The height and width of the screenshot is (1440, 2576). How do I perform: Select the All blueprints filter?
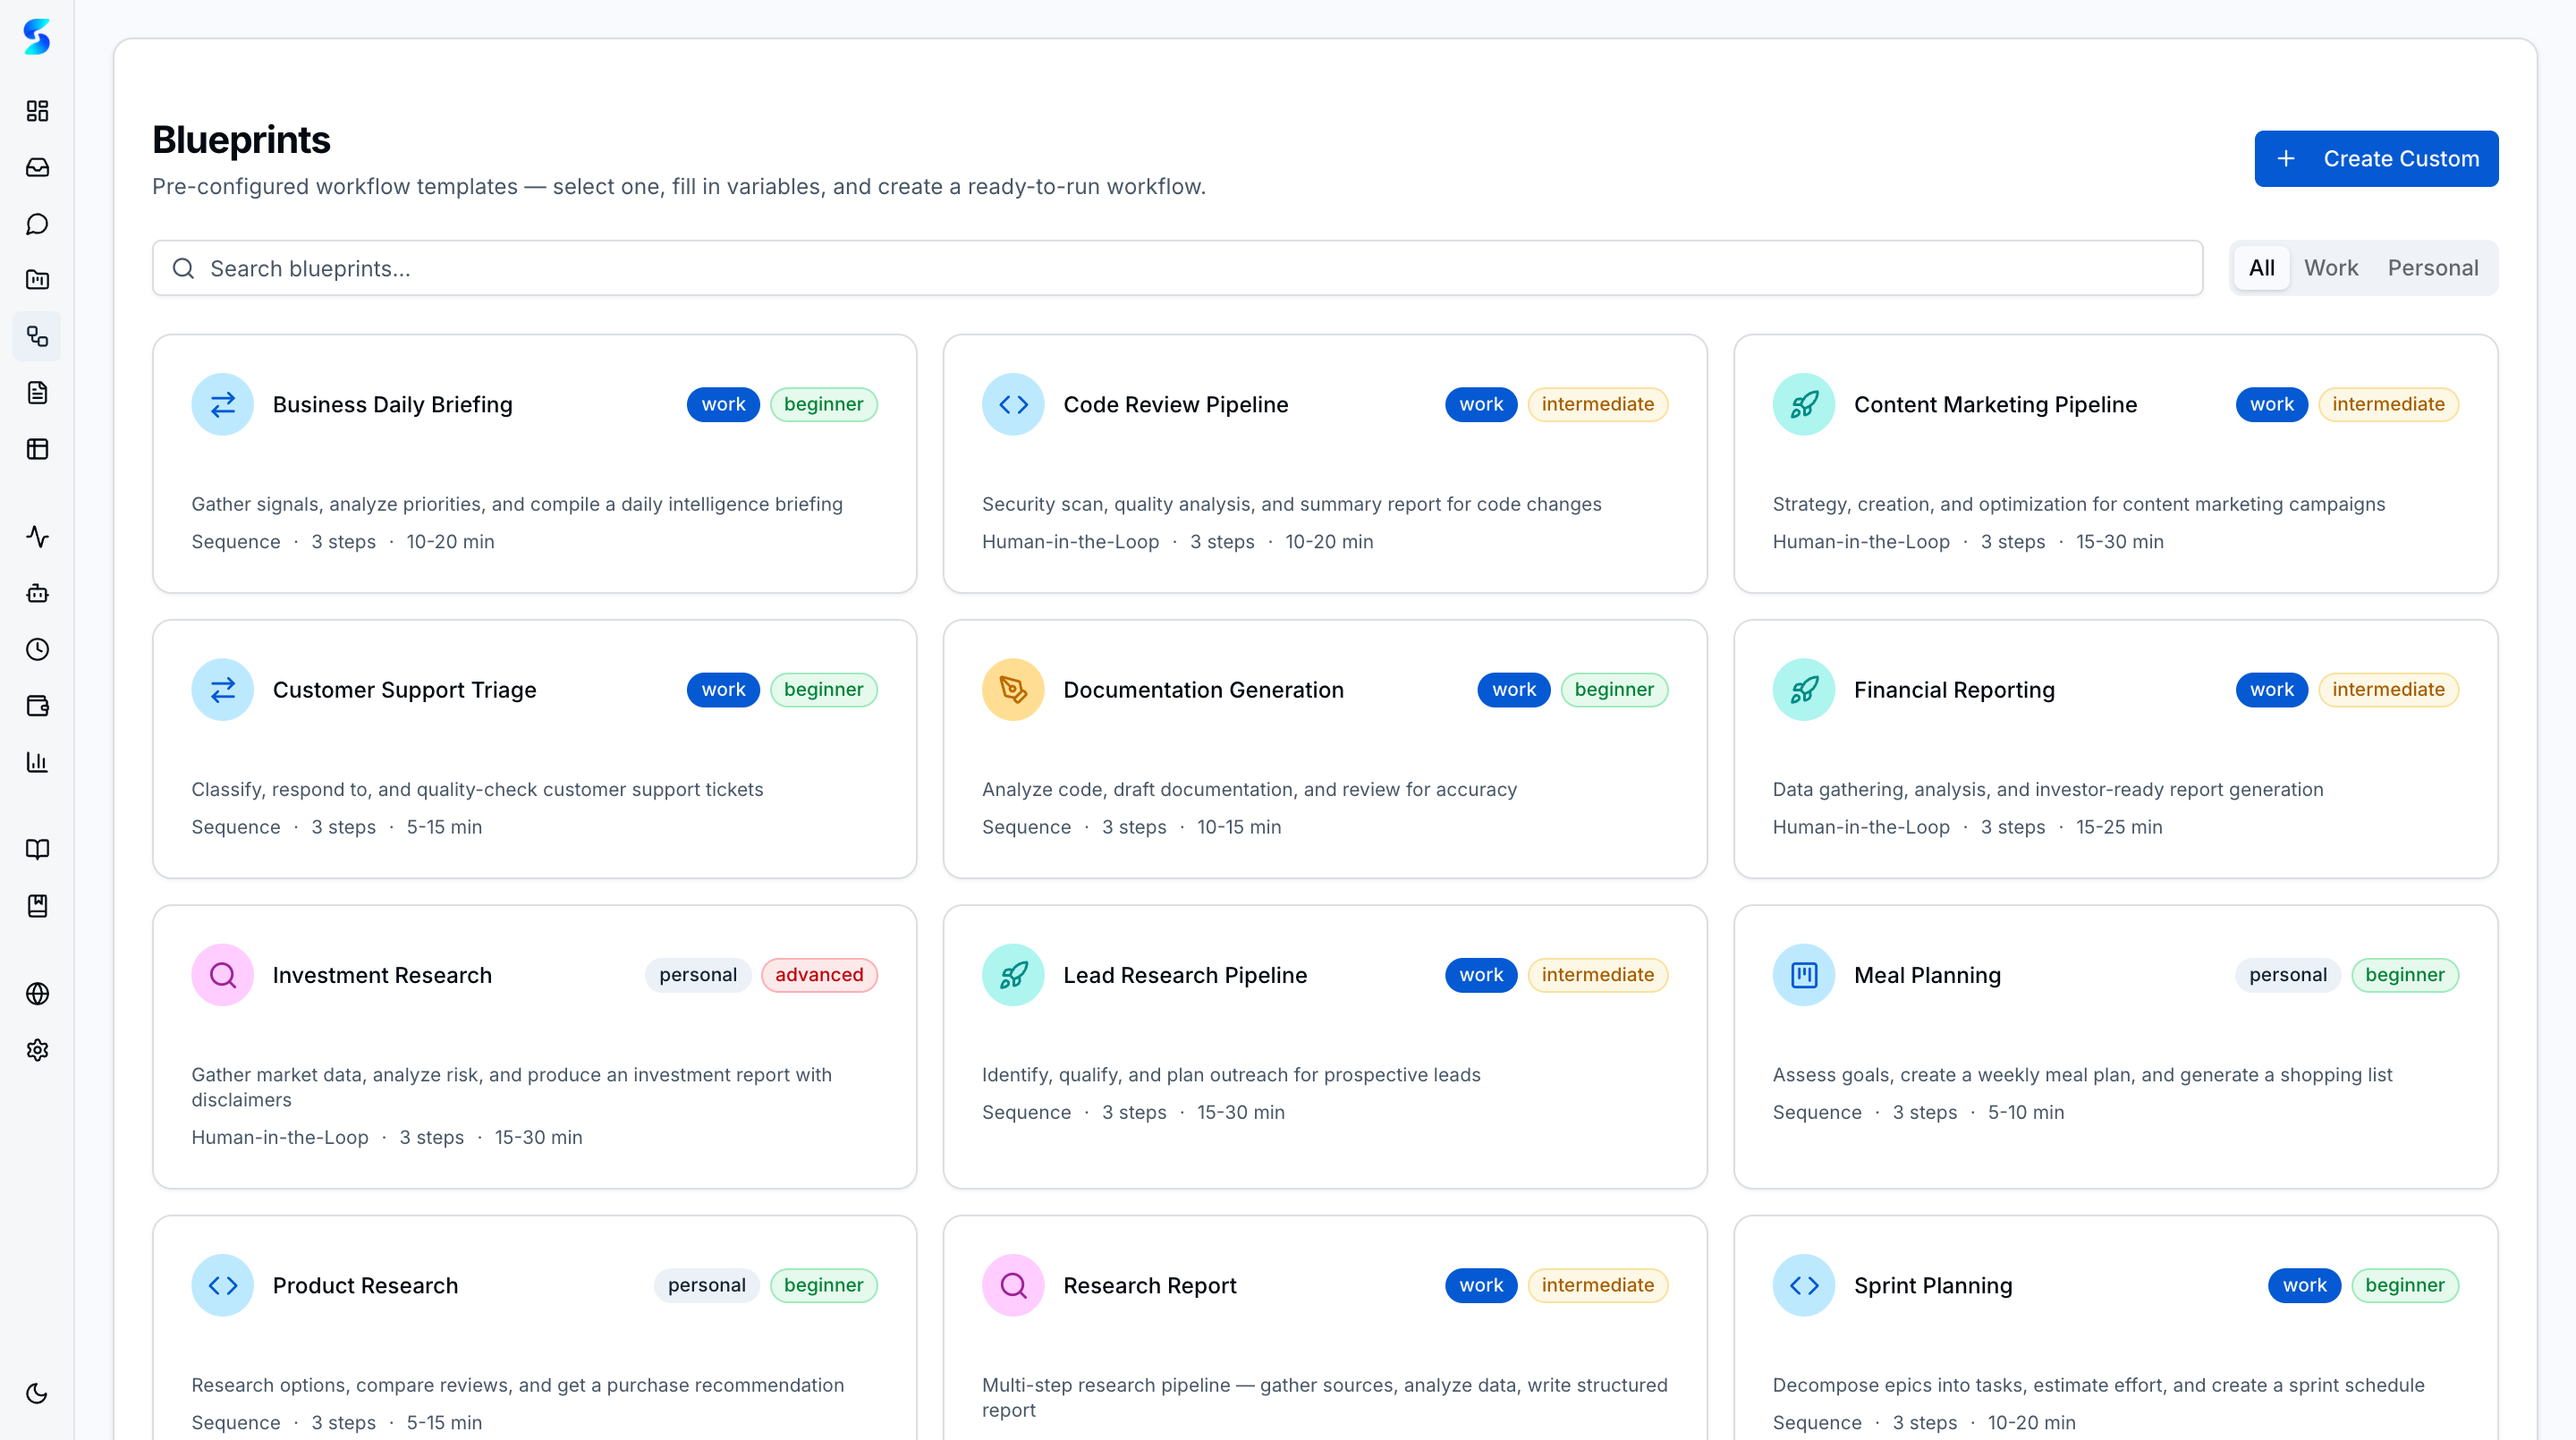[2262, 267]
